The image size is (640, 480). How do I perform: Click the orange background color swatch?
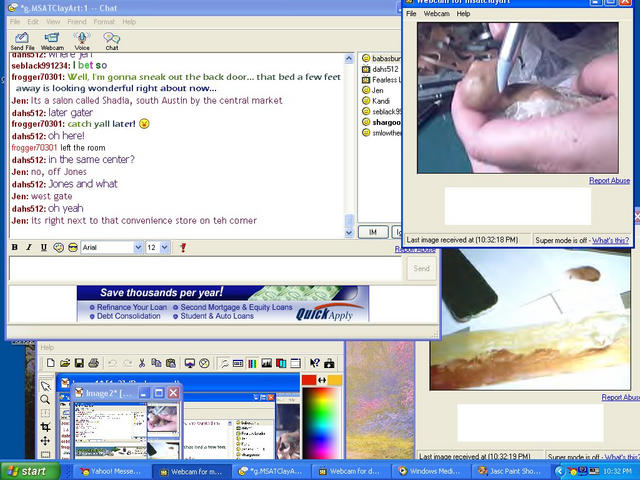coord(335,380)
